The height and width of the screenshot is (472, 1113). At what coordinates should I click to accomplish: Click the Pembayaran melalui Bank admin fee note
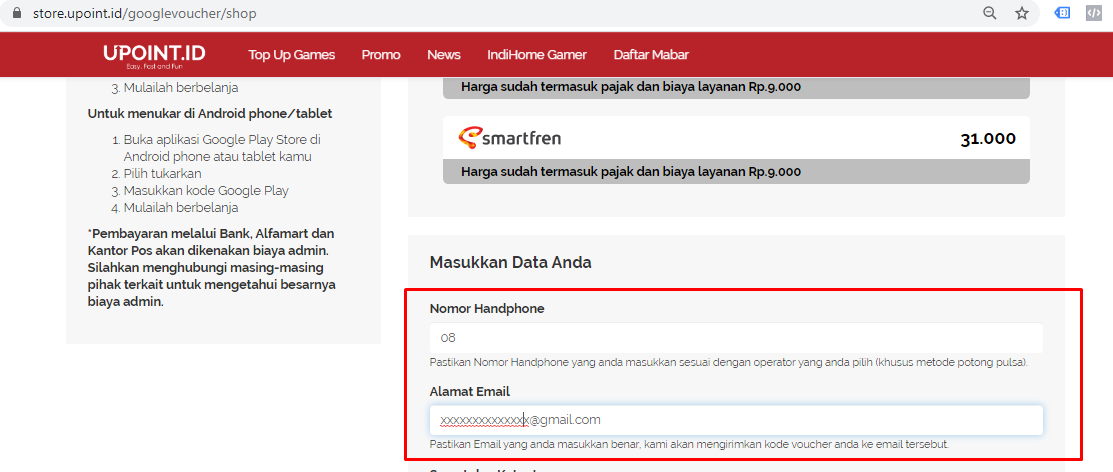tap(212, 268)
